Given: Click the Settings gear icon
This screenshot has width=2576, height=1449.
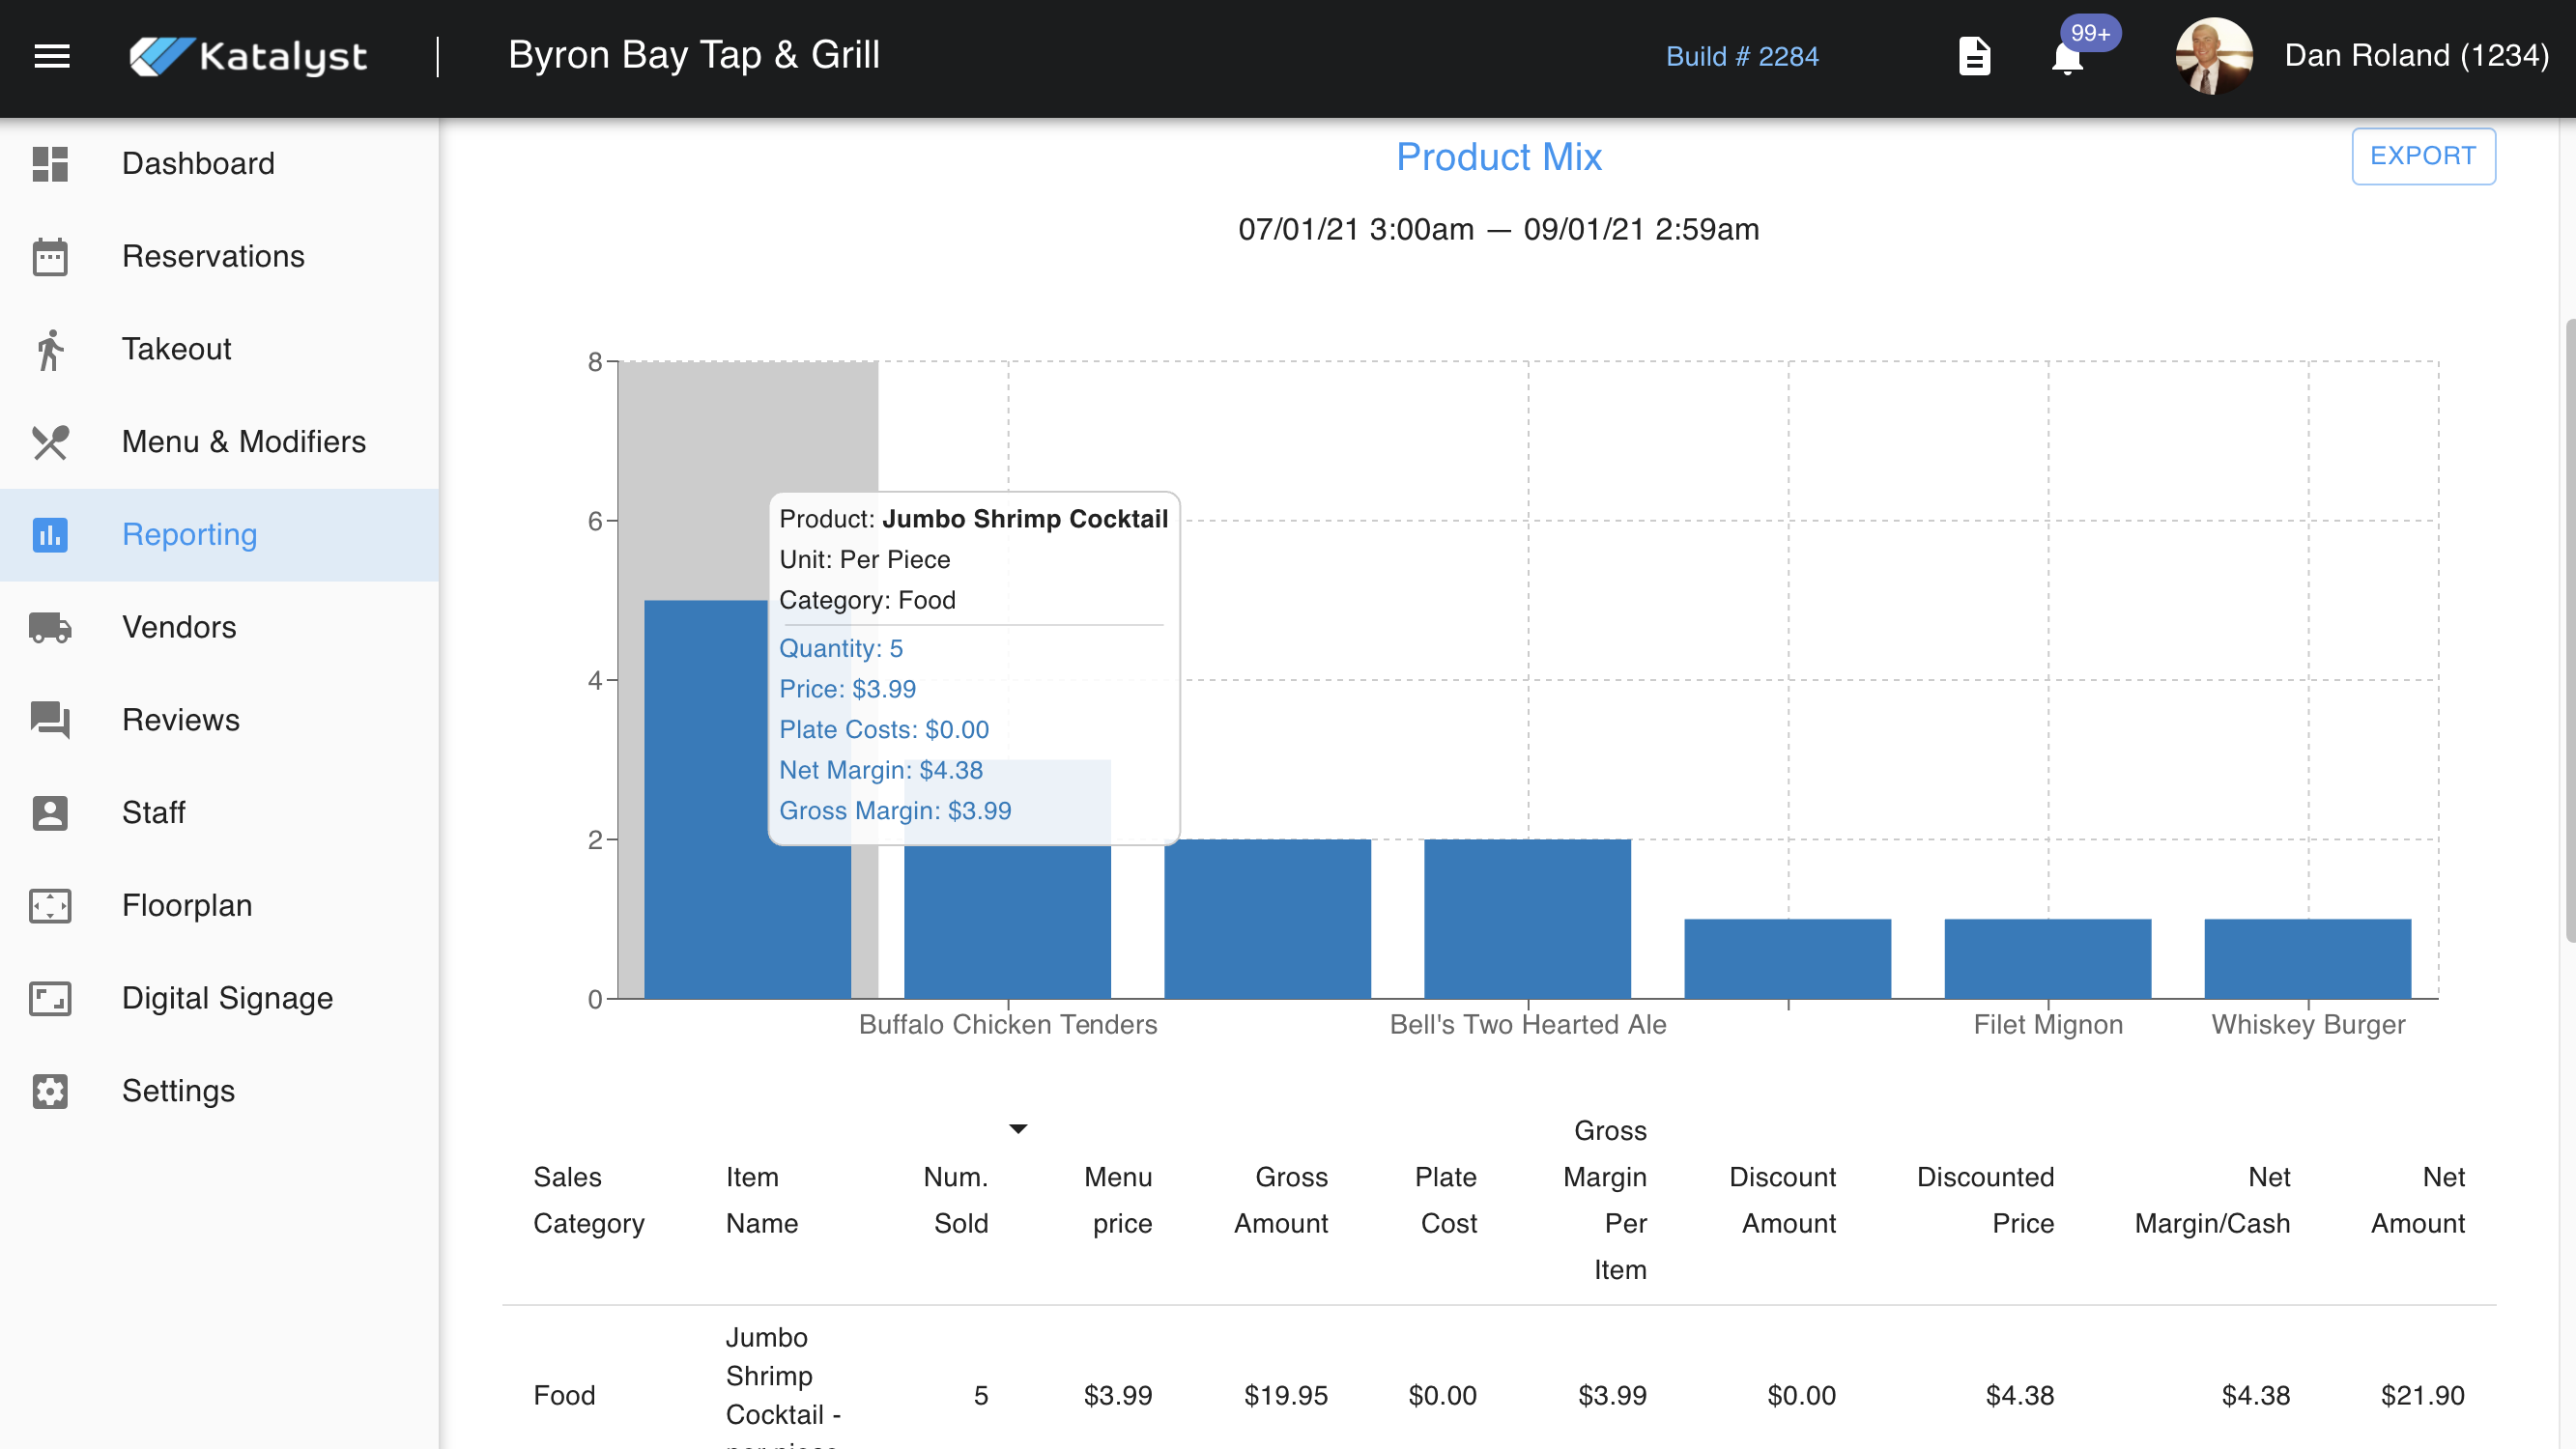Looking at the screenshot, I should click(50, 1091).
